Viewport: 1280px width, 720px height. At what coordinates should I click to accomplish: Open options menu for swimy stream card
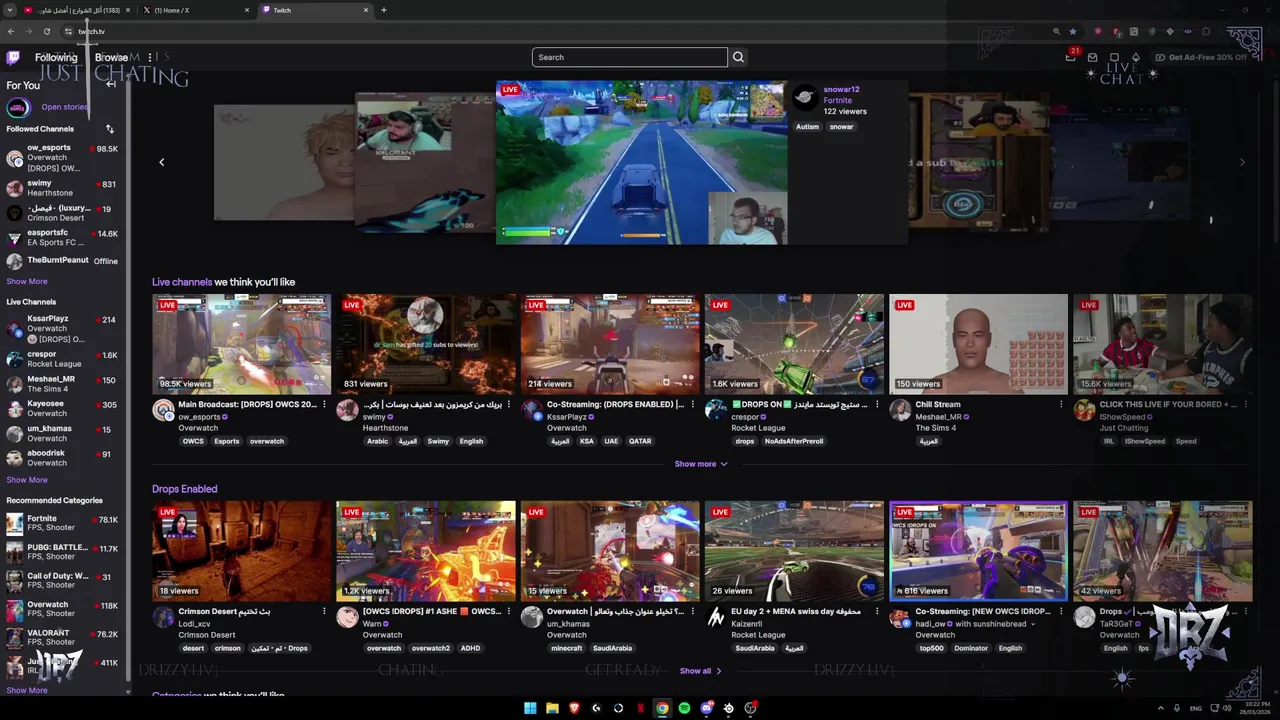click(509, 405)
